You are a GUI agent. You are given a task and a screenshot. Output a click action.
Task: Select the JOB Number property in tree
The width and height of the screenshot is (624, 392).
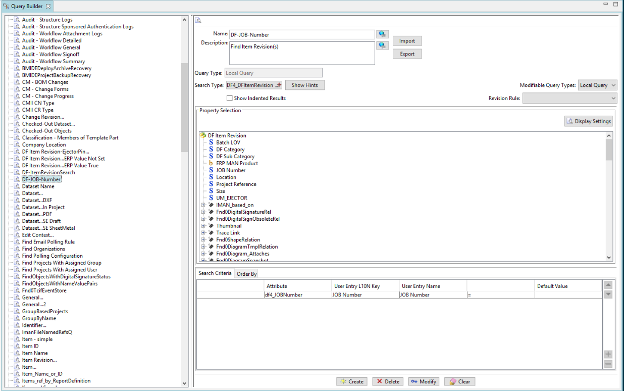click(231, 170)
